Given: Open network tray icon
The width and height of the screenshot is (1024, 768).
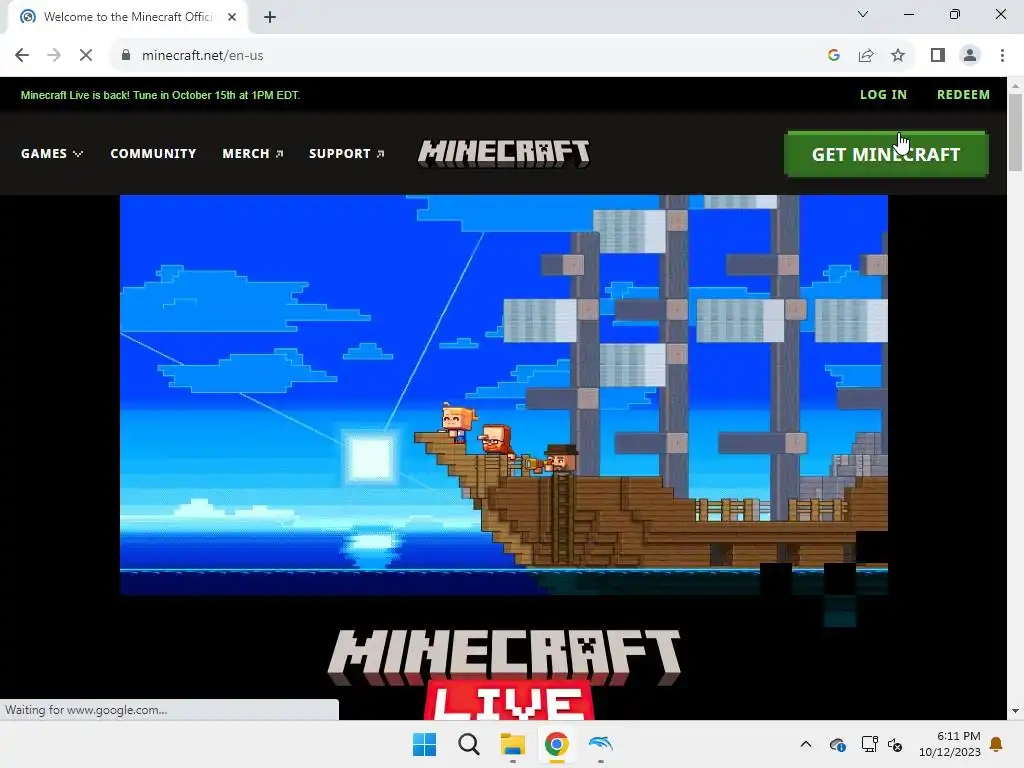Looking at the screenshot, I should coord(869,744).
